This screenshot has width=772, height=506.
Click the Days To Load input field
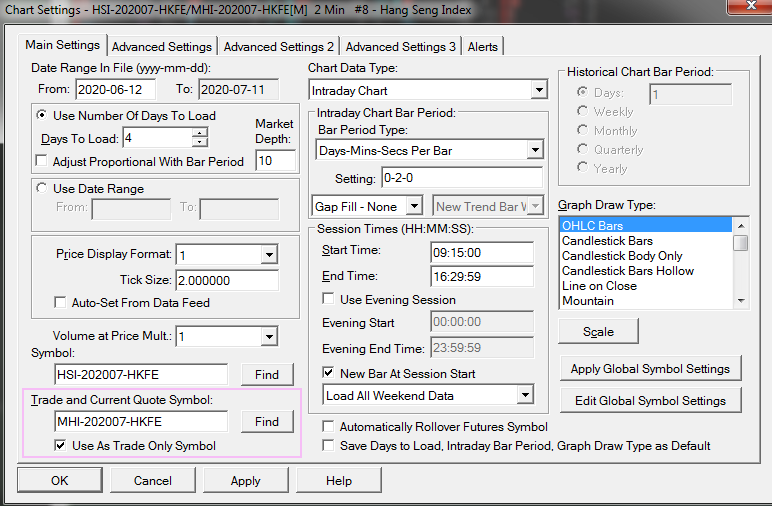coord(158,138)
